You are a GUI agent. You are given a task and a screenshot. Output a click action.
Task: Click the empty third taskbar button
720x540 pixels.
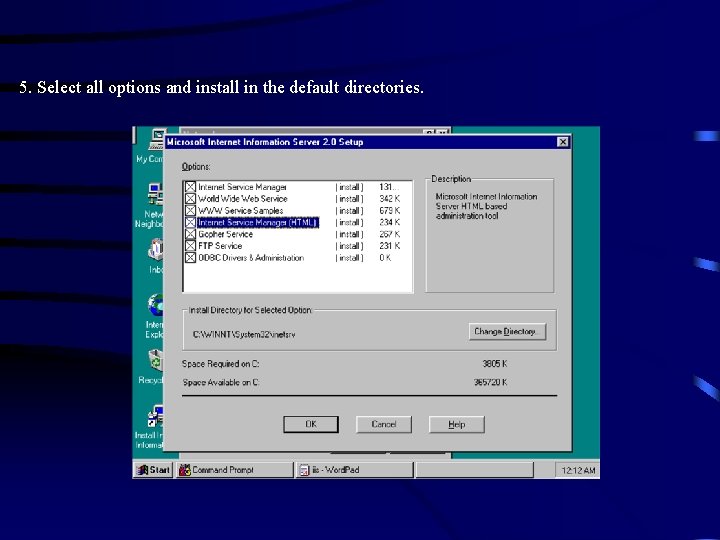[475, 470]
